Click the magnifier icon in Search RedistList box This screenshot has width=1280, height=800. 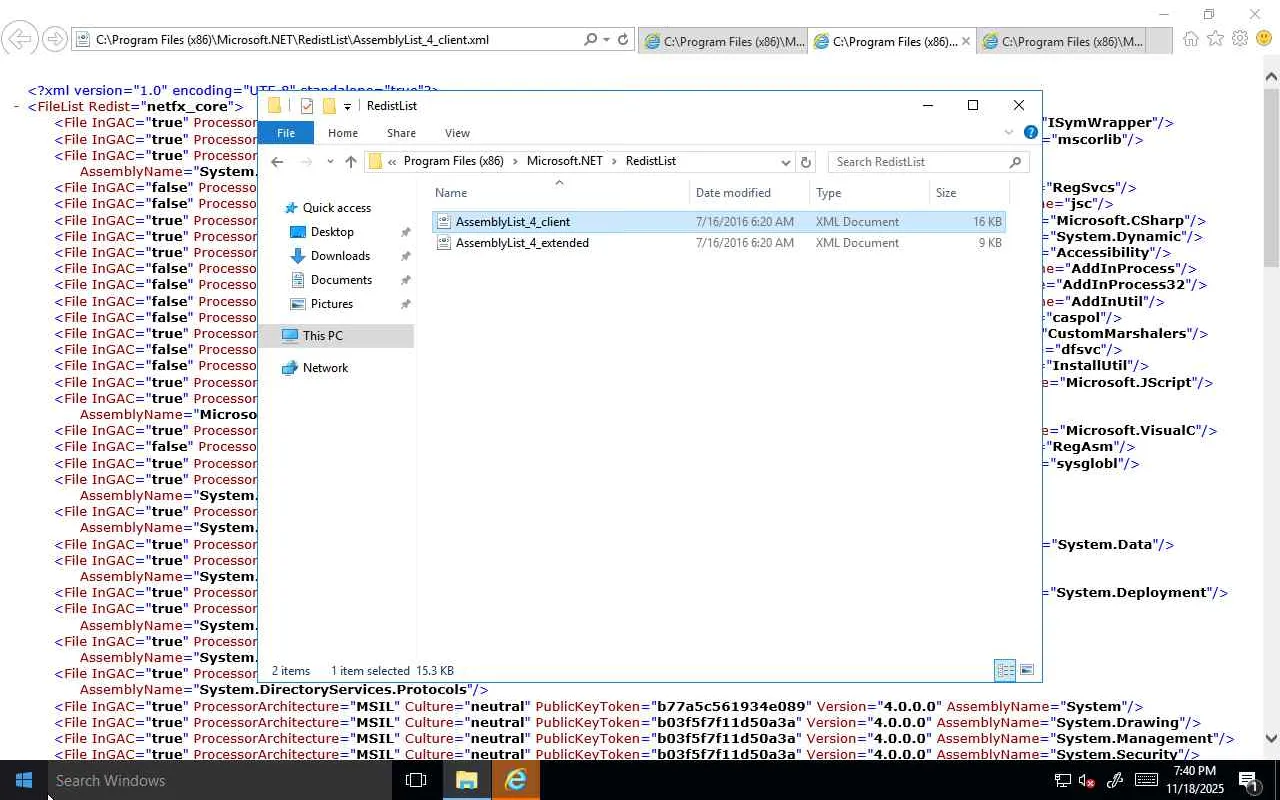(x=1015, y=162)
